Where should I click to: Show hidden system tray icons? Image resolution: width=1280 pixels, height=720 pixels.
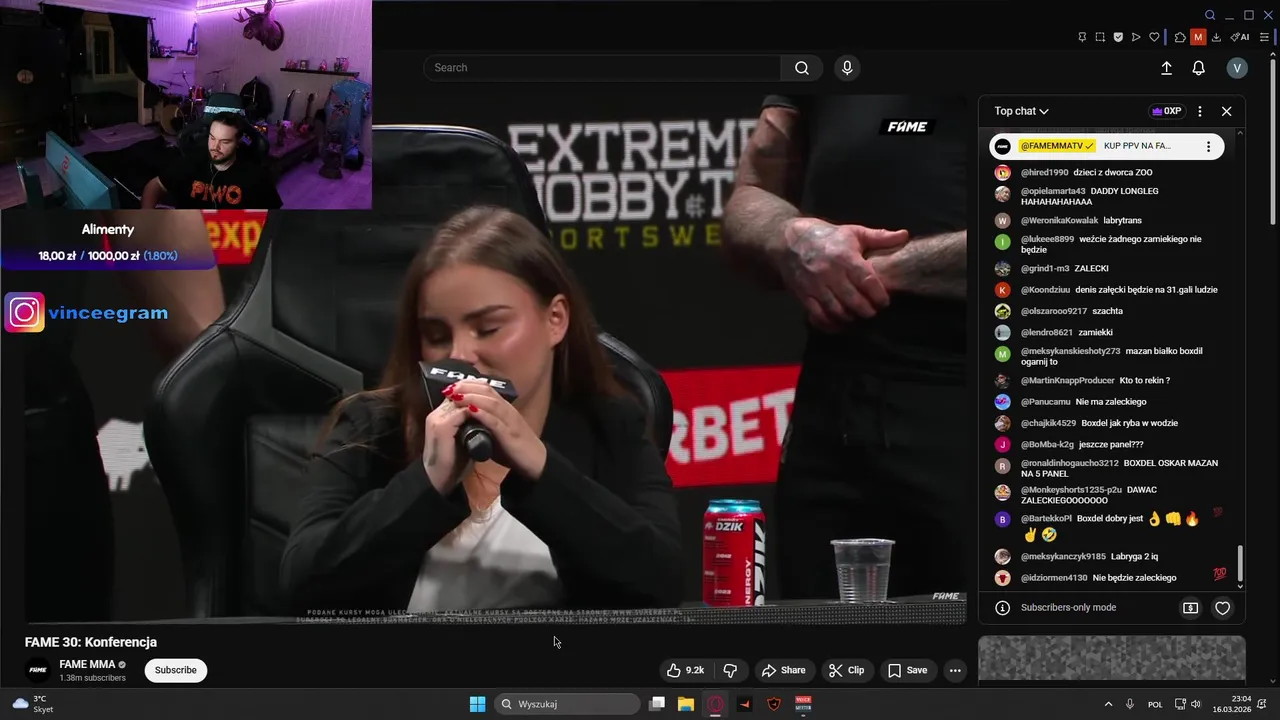[x=1108, y=704]
